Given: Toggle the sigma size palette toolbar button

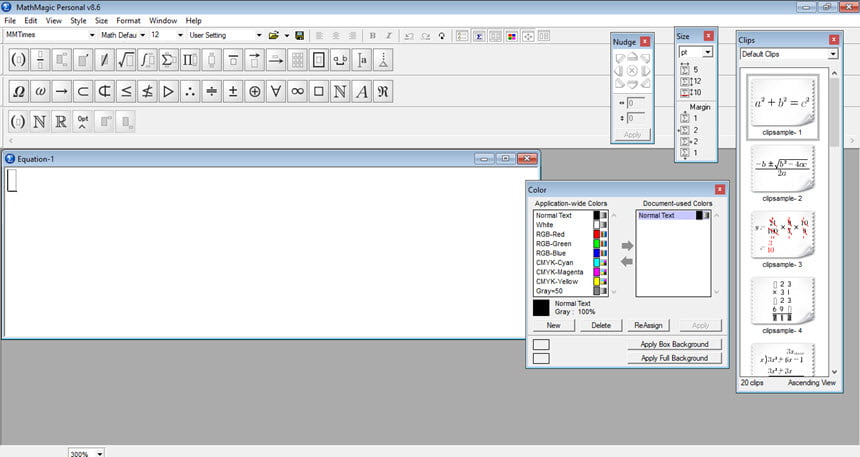Looking at the screenshot, I should (x=478, y=36).
